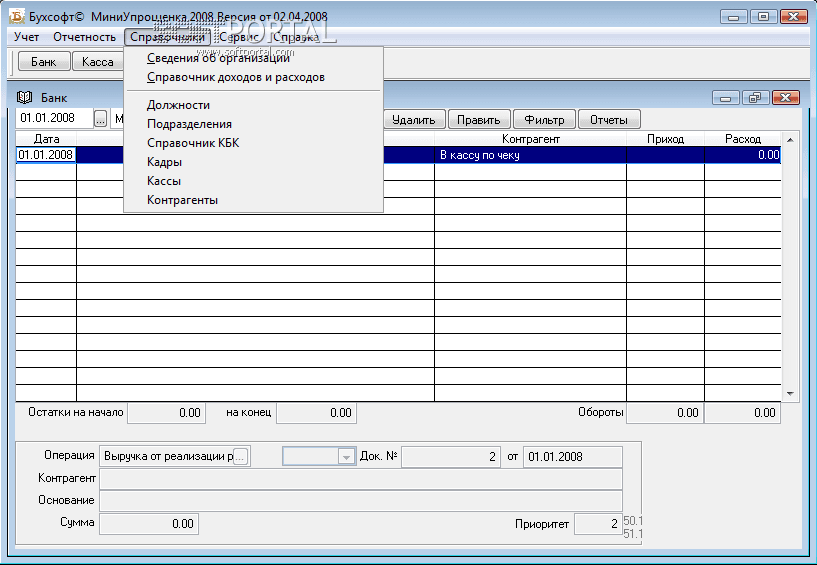Image resolution: width=817 pixels, height=565 pixels.
Task: Click the Дата column header
Action: click(x=46, y=139)
